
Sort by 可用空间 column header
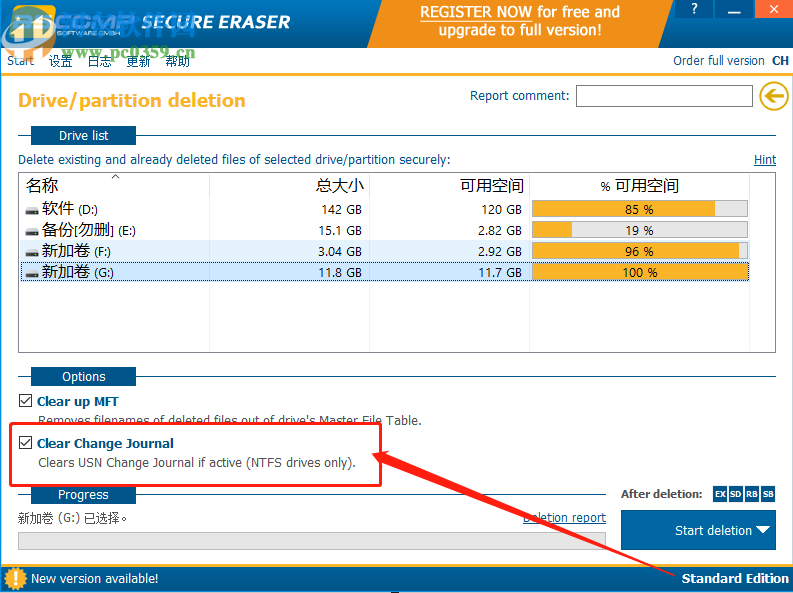click(450, 186)
